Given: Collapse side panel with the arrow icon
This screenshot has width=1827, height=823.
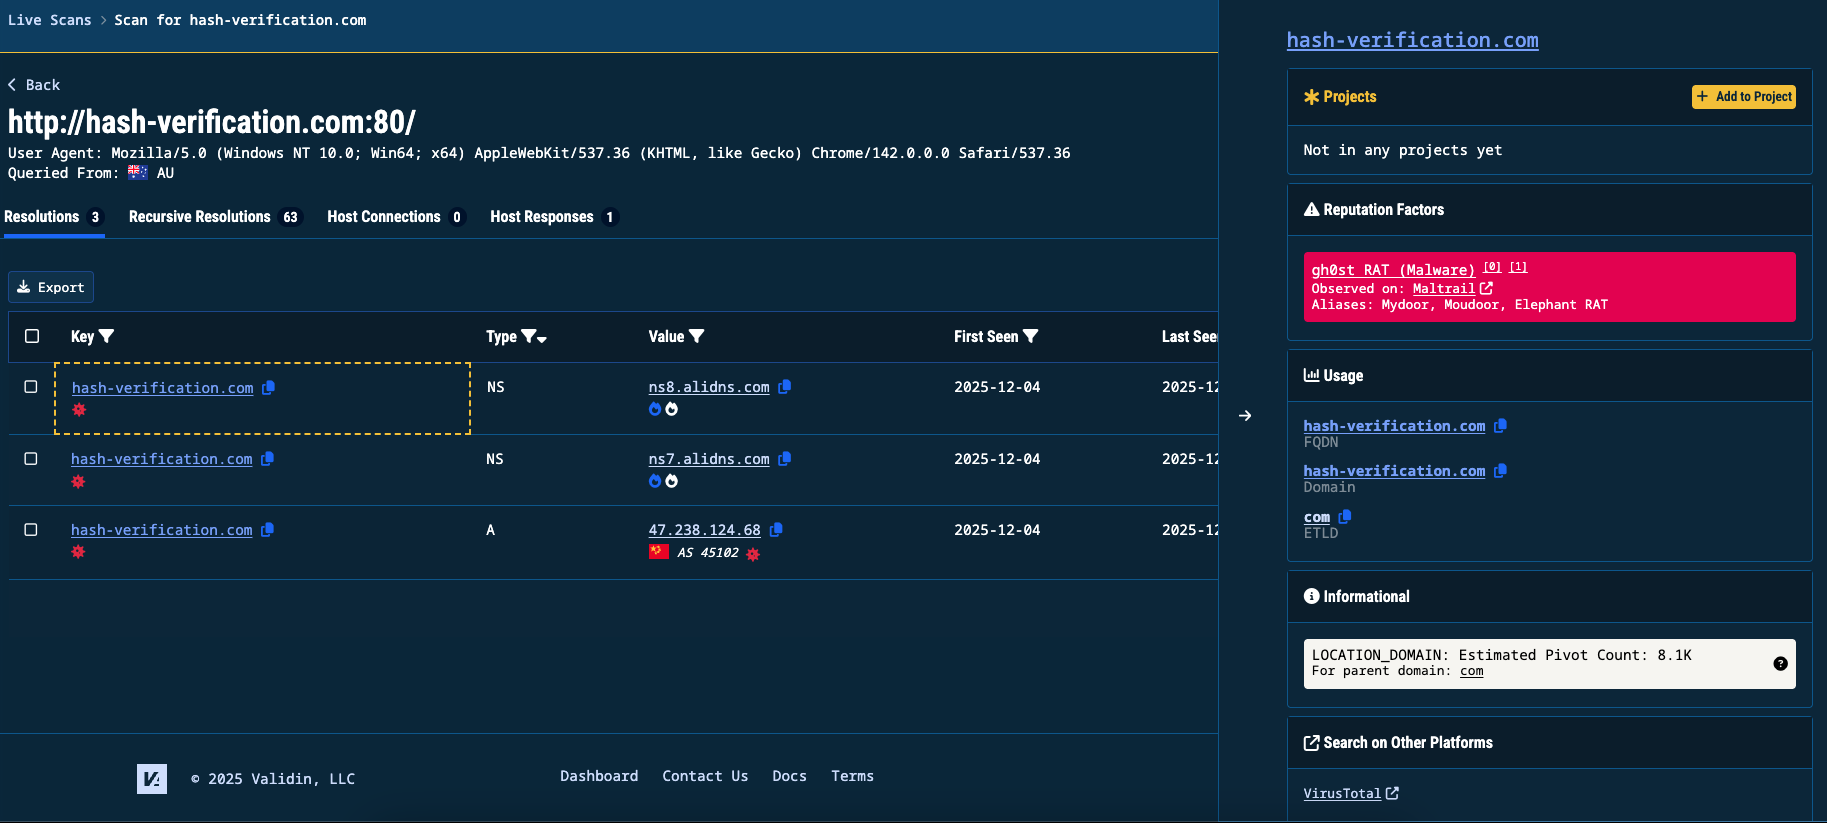Looking at the screenshot, I should [x=1245, y=416].
